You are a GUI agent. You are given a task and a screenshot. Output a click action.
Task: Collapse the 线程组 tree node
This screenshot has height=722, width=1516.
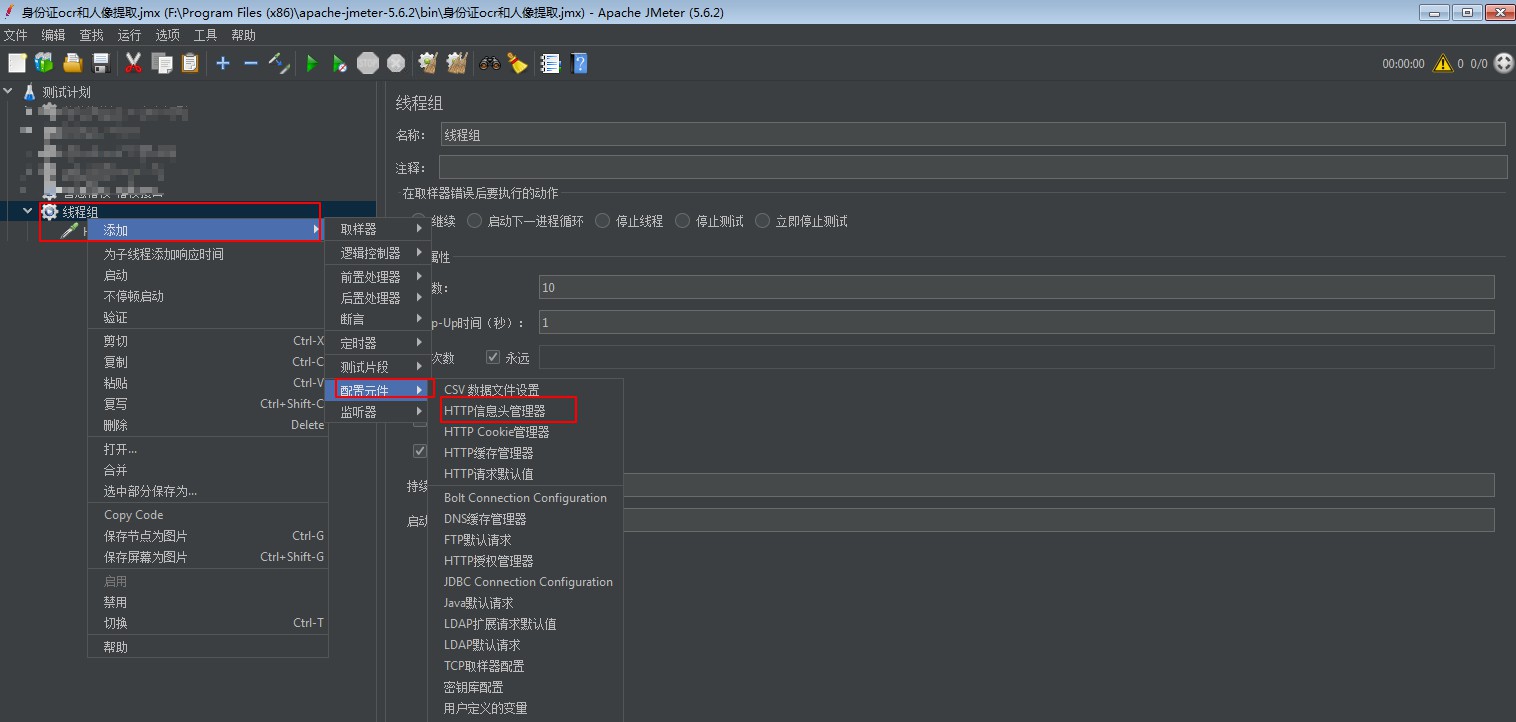pyautogui.click(x=28, y=212)
